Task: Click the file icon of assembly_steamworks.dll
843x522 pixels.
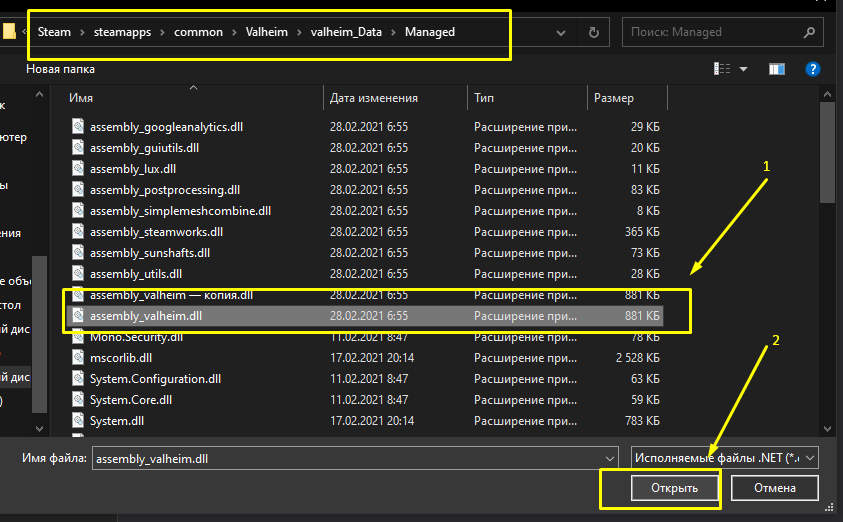Action: click(x=79, y=231)
